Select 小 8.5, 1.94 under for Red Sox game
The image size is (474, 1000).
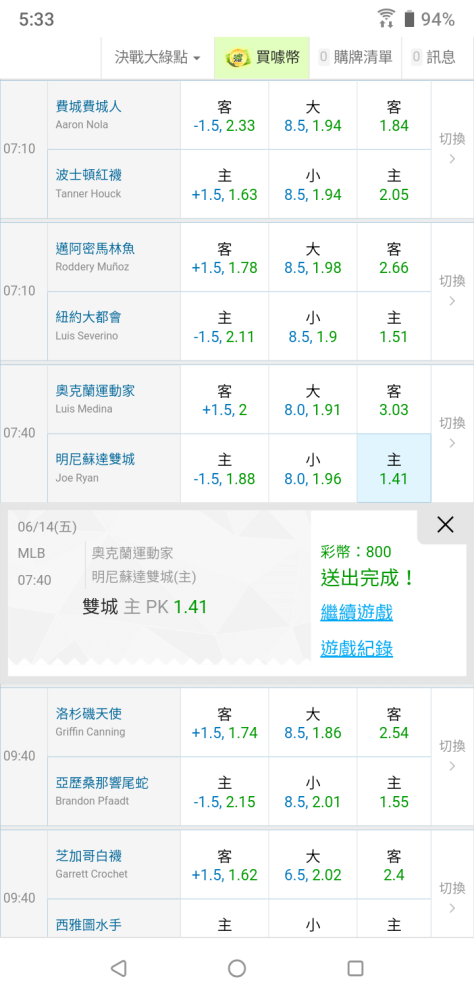coord(313,184)
